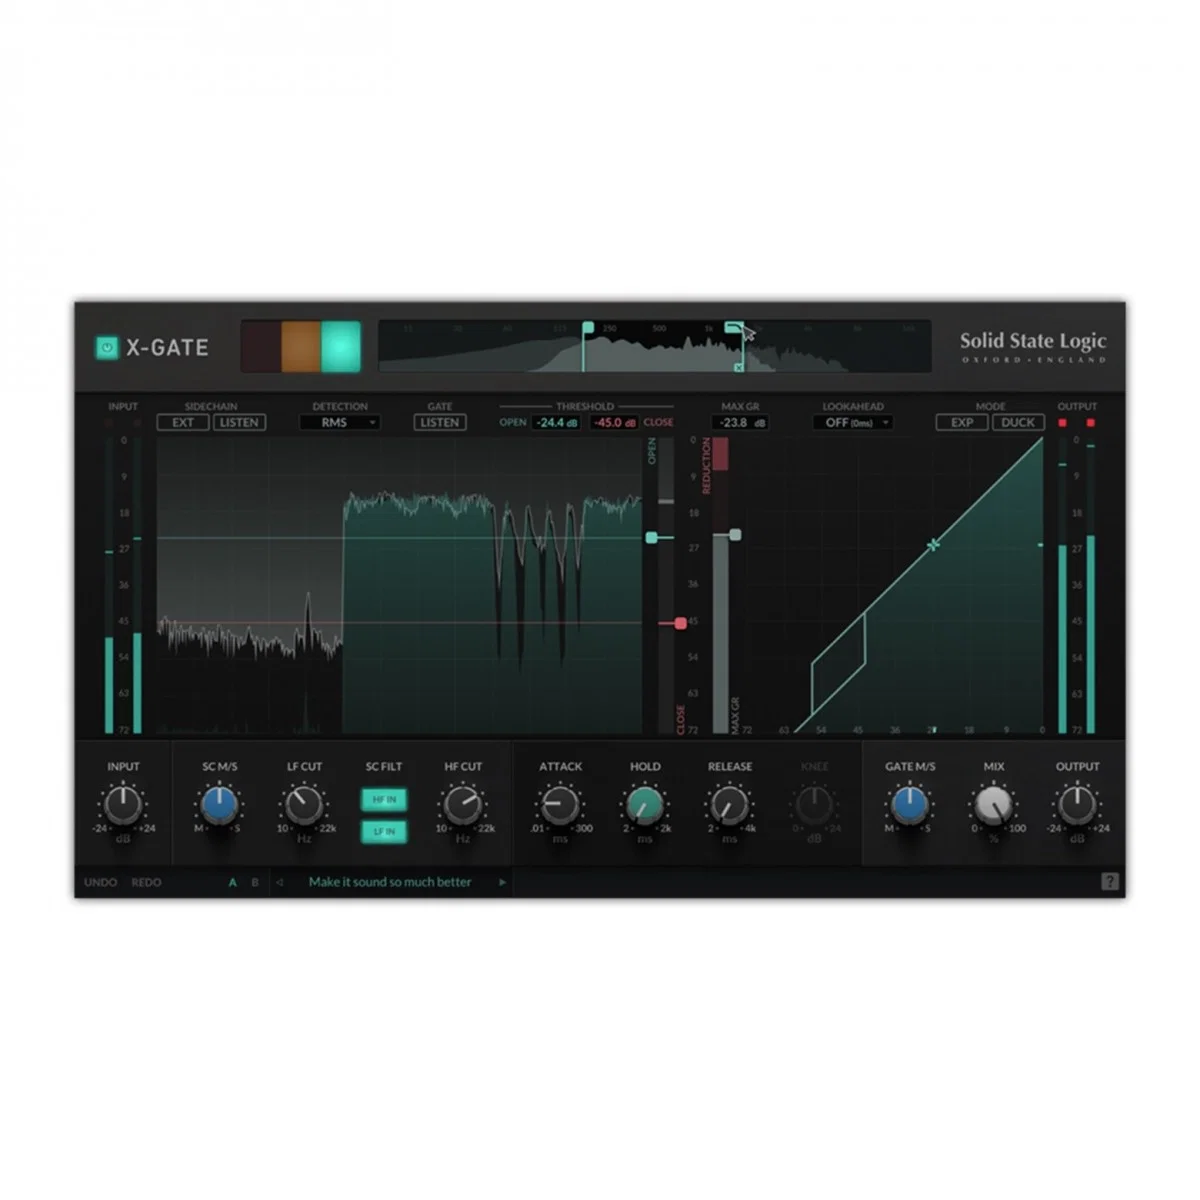Click the disabled KNEE knob
Screen dimensions: 1200x1200
[814, 805]
